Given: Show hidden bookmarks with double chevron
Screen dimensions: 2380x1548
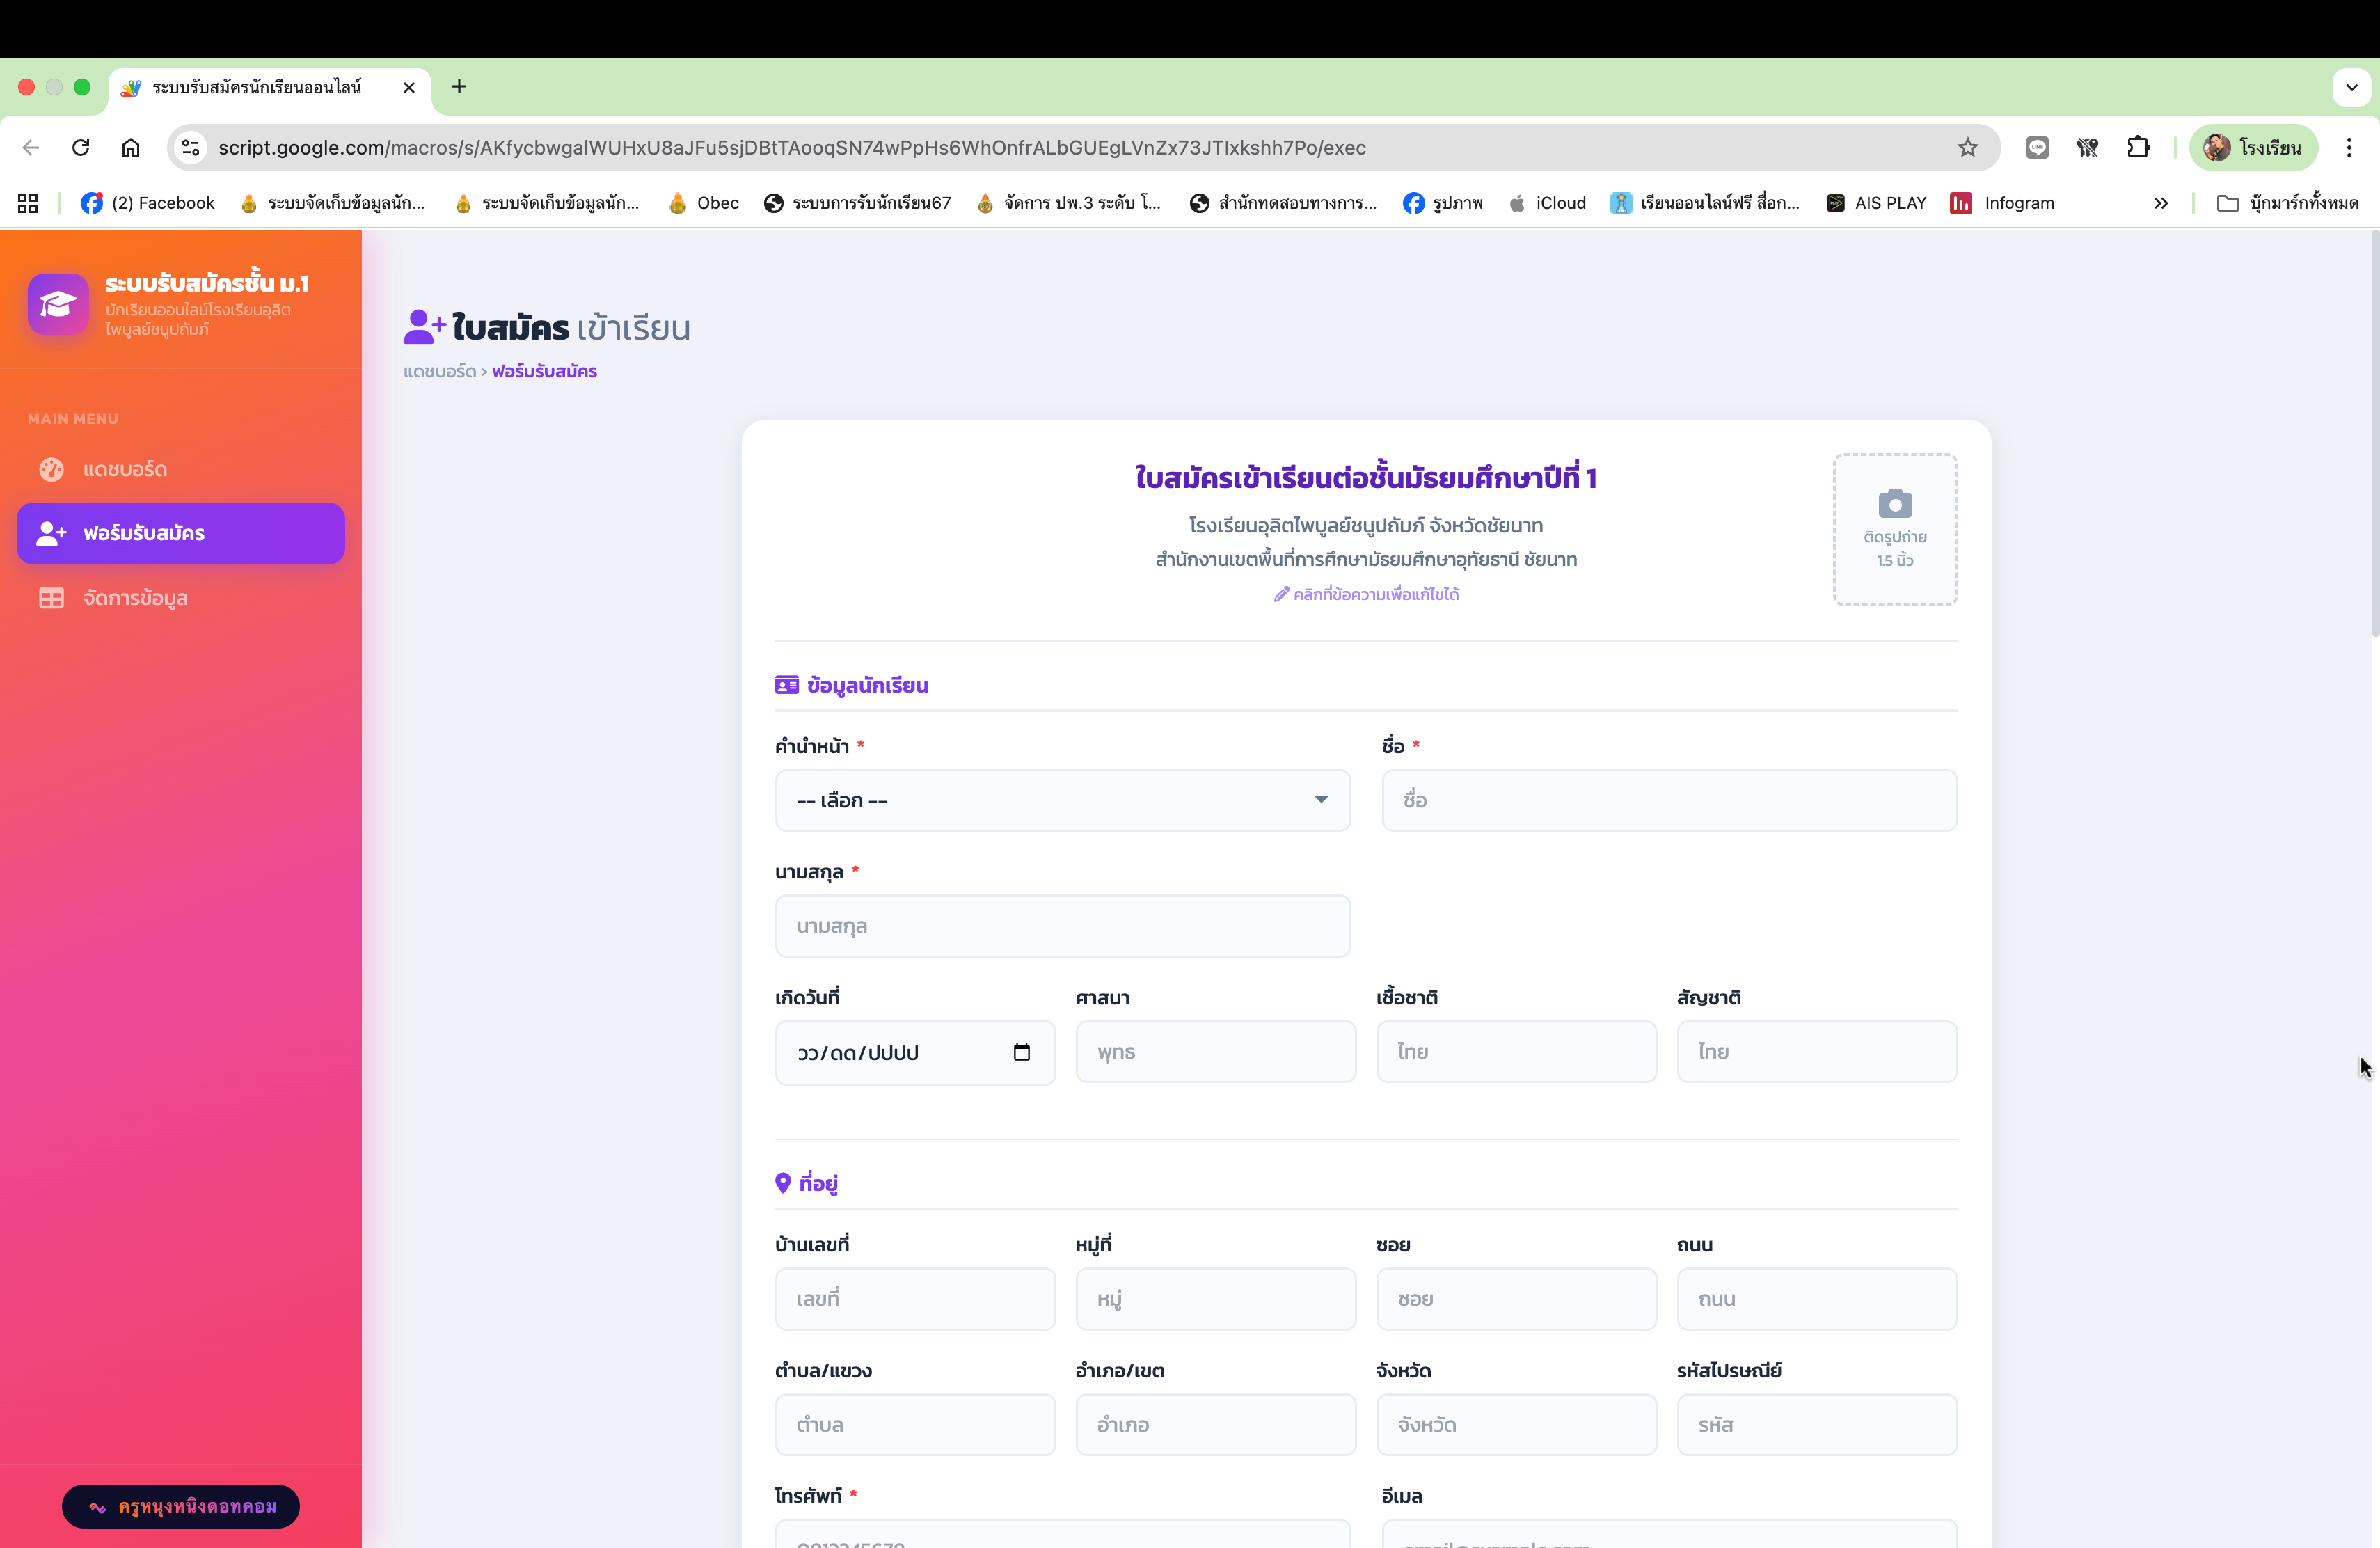Looking at the screenshot, I should click(2160, 203).
